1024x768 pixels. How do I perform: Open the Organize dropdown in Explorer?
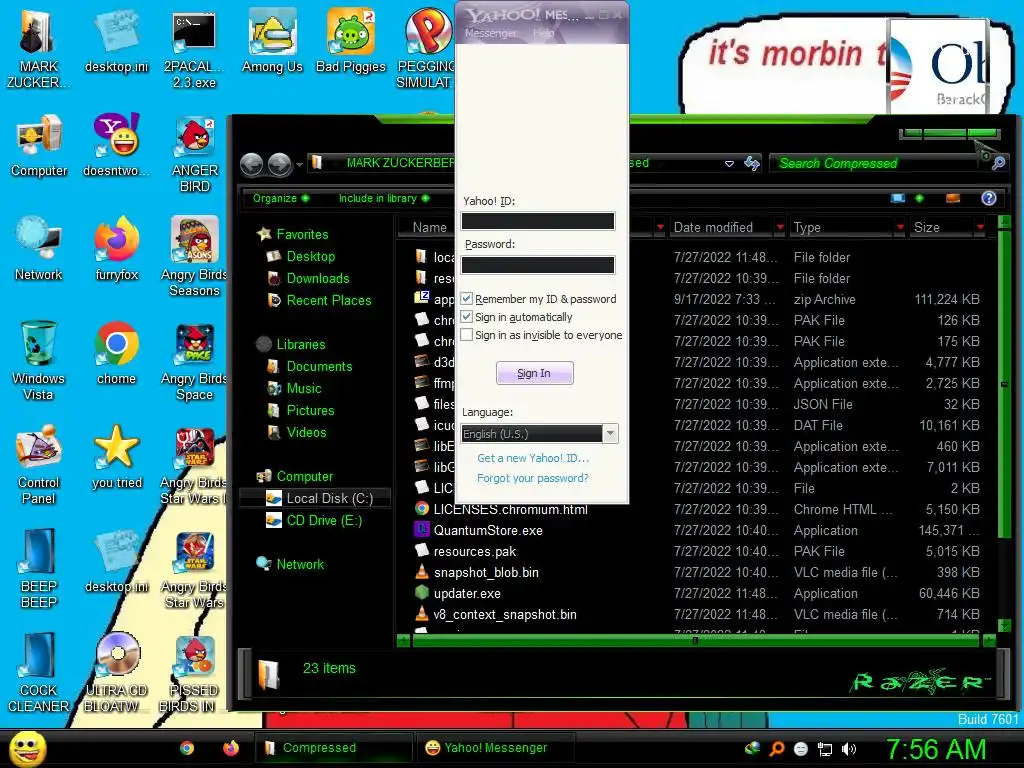click(x=281, y=198)
